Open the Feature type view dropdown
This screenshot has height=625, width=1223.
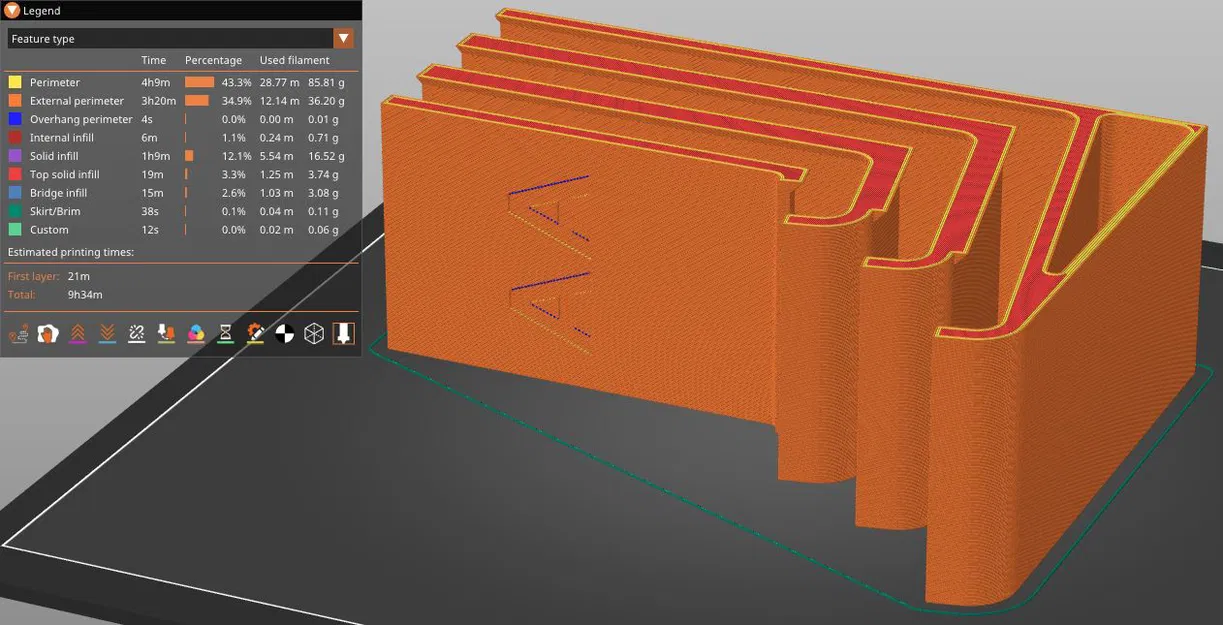181,38
